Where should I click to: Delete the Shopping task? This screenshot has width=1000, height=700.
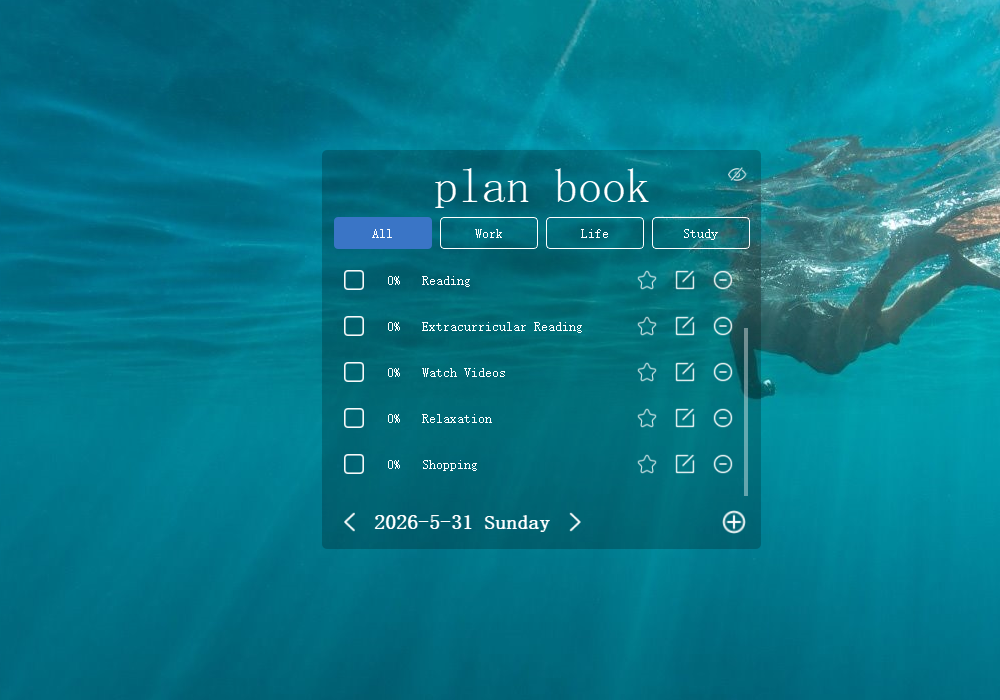tap(723, 463)
